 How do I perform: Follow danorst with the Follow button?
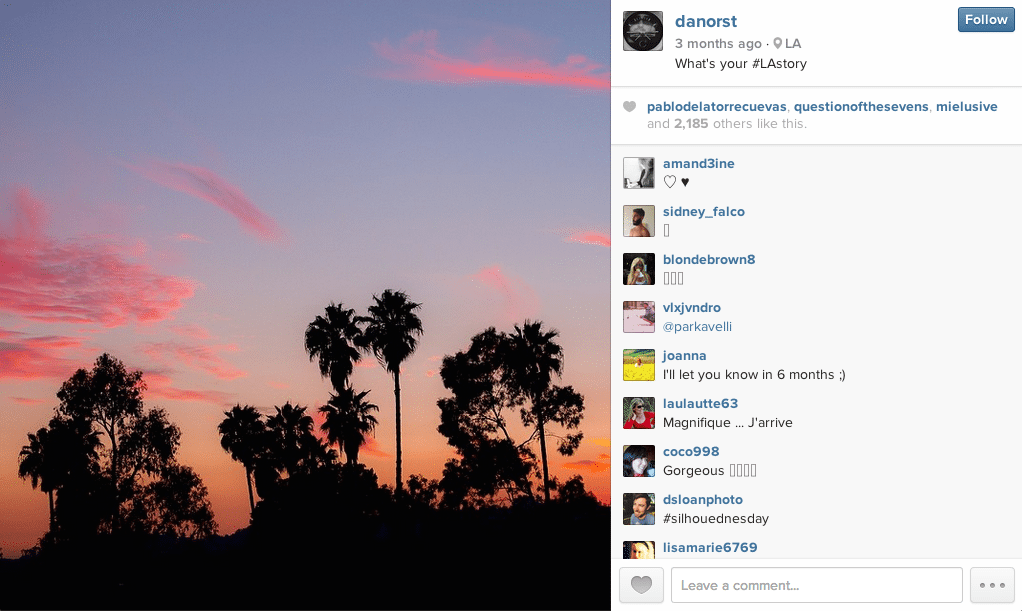[986, 20]
